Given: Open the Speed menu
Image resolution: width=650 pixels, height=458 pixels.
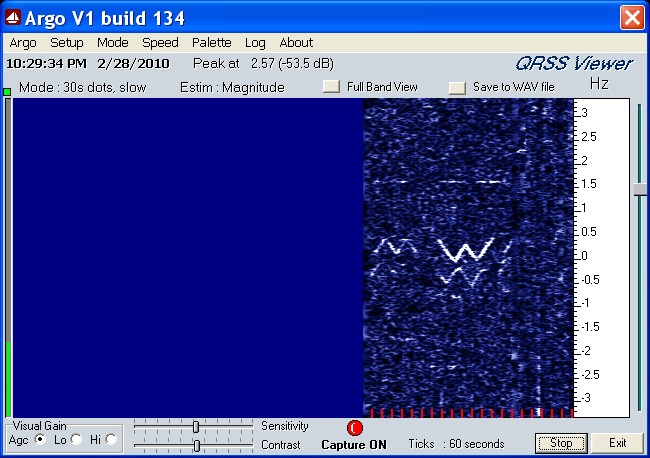Looking at the screenshot, I should click(160, 43).
